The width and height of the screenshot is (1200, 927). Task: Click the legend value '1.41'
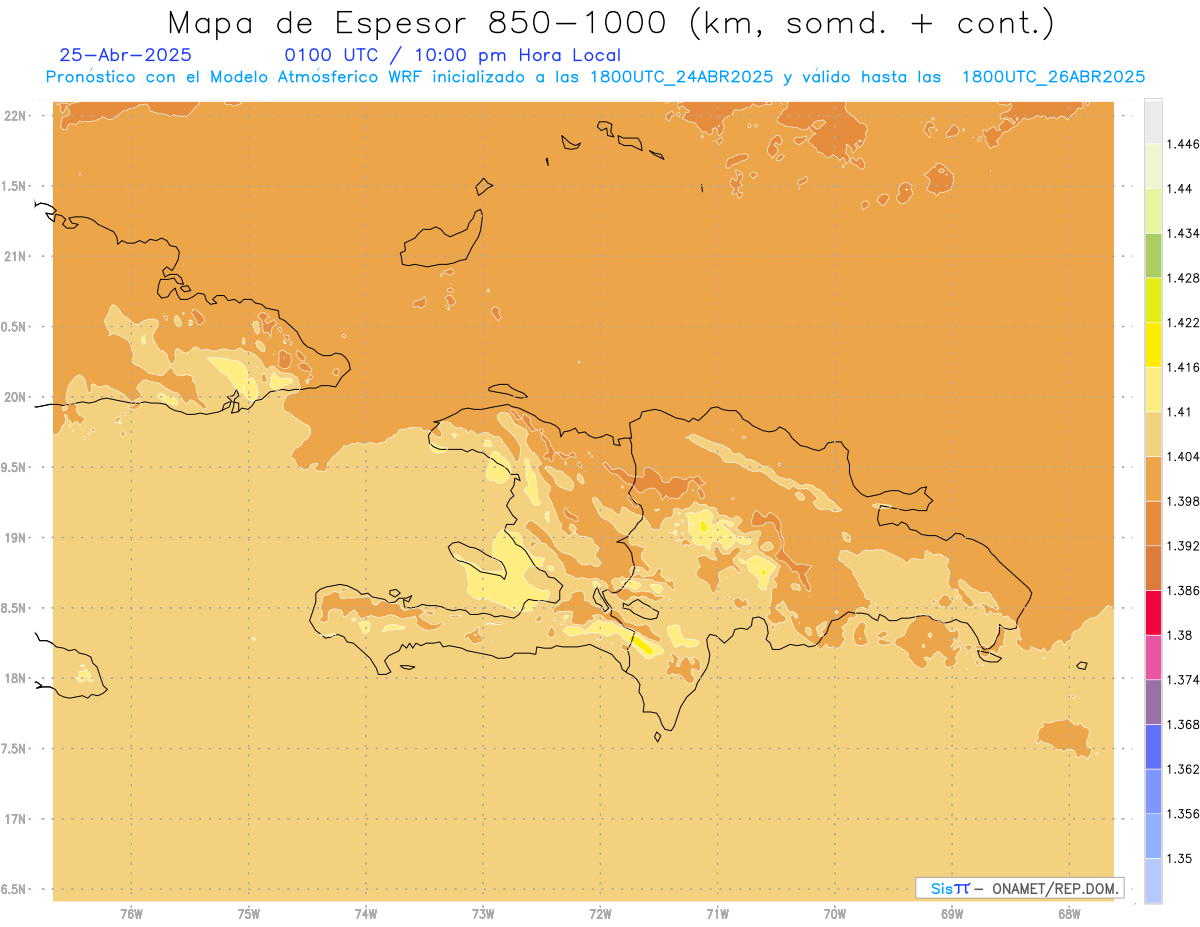pyautogui.click(x=1179, y=412)
